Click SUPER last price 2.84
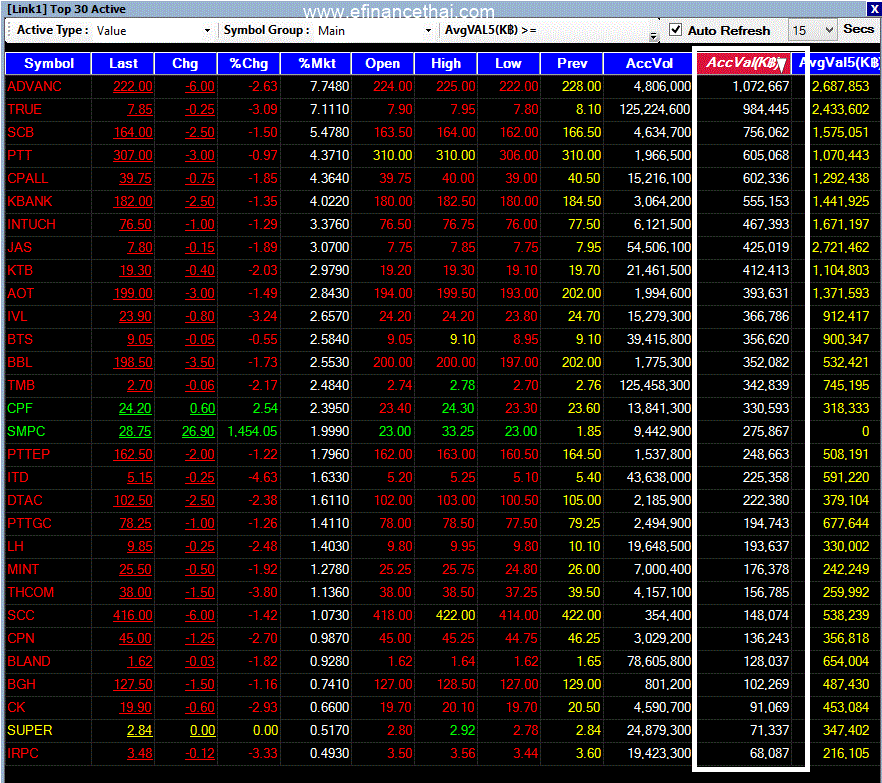882x783 pixels. [140, 731]
